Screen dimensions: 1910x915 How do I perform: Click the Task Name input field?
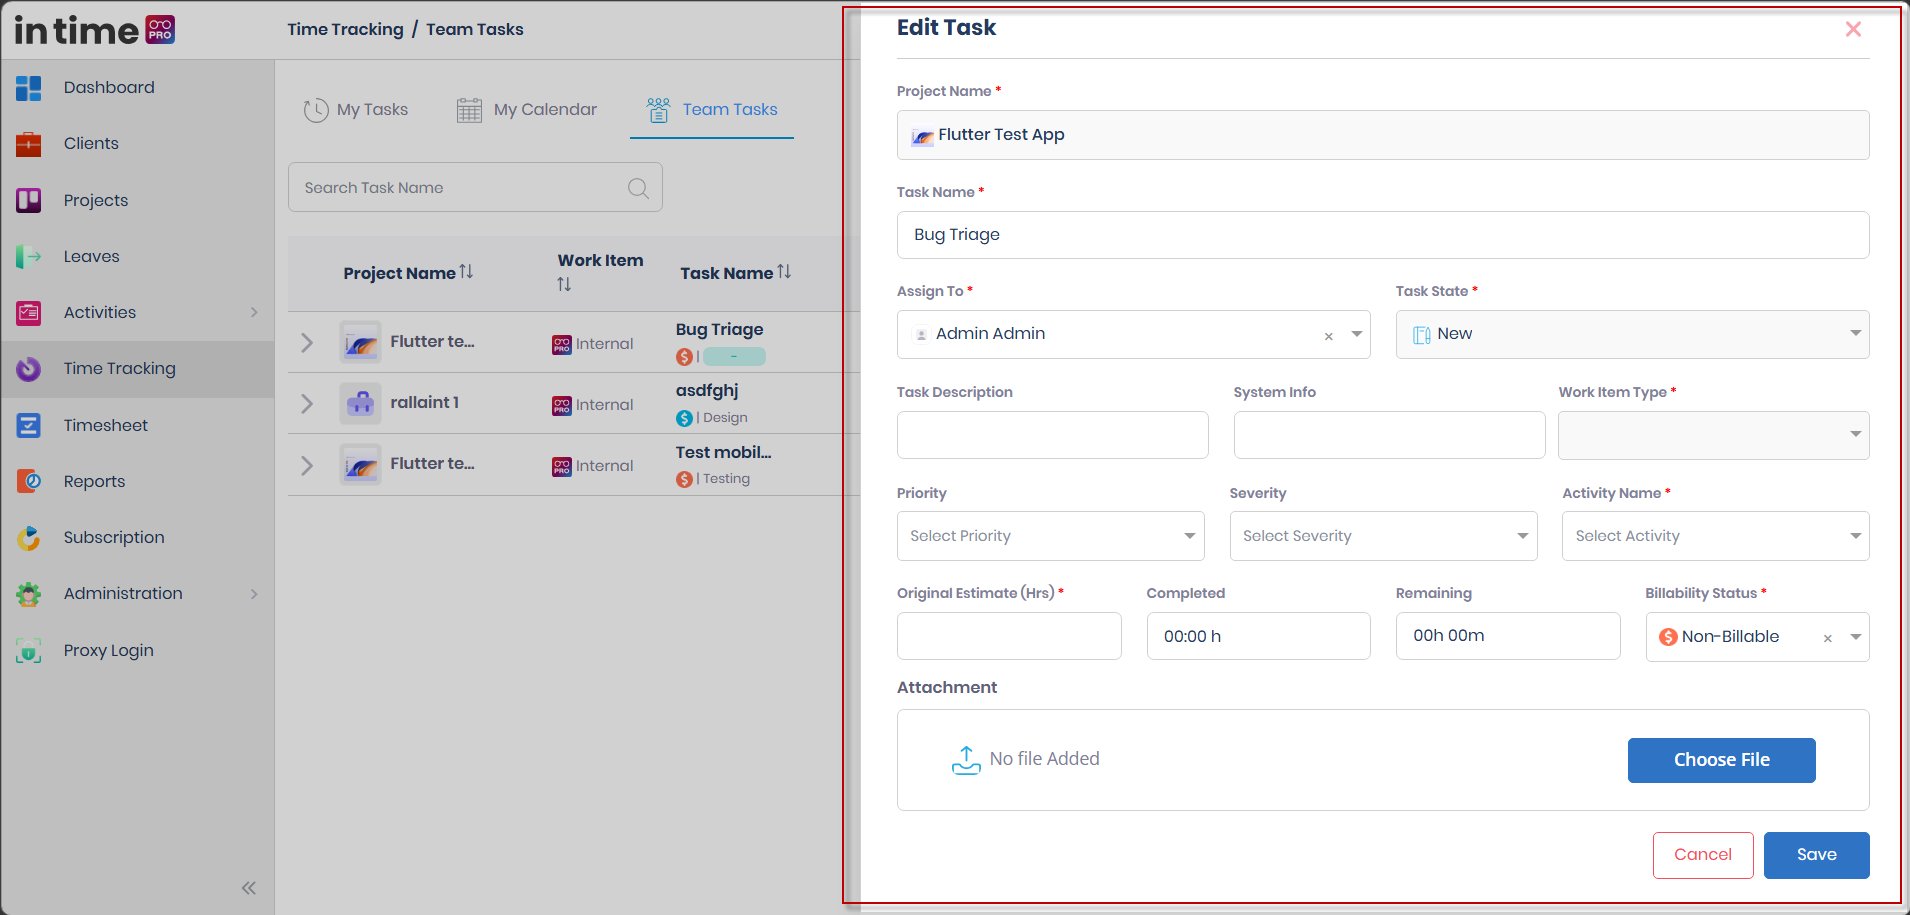click(x=1383, y=235)
